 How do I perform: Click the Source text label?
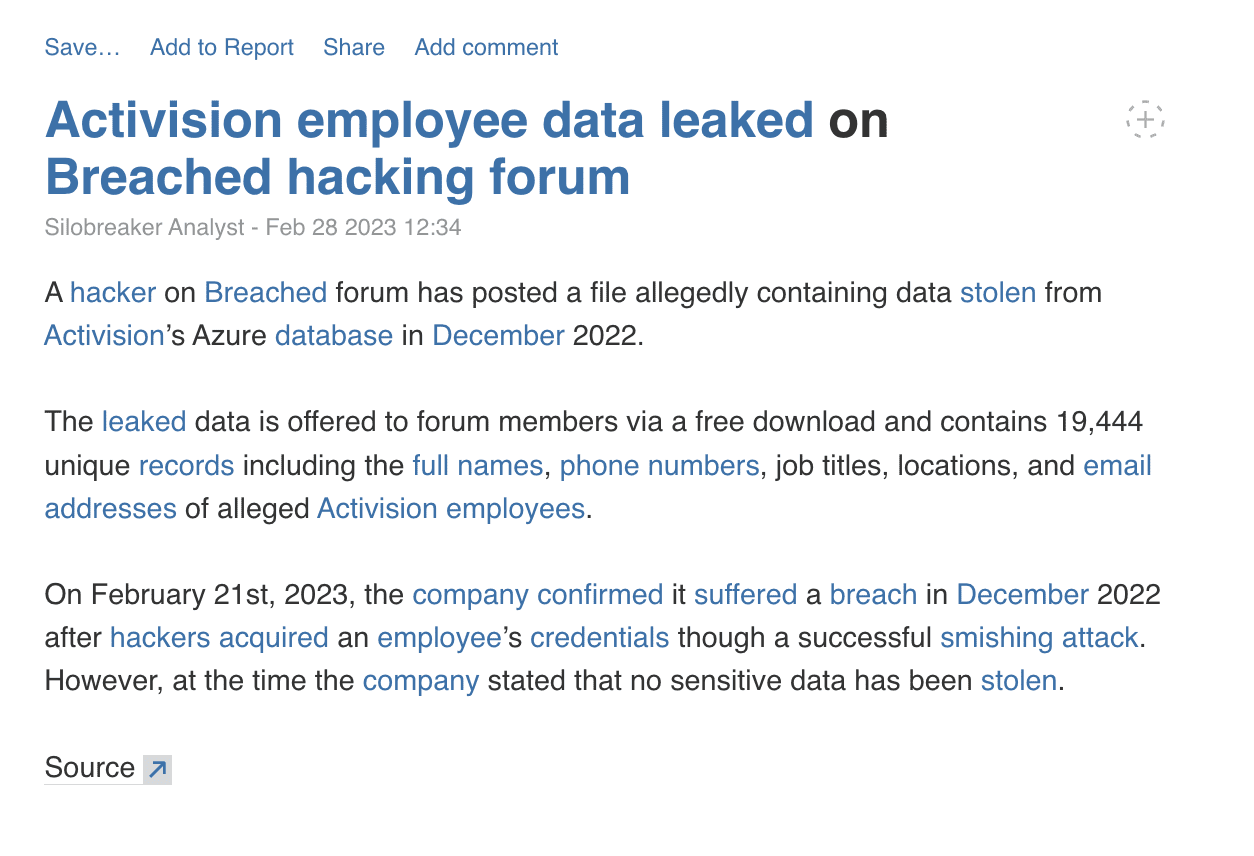coord(90,767)
